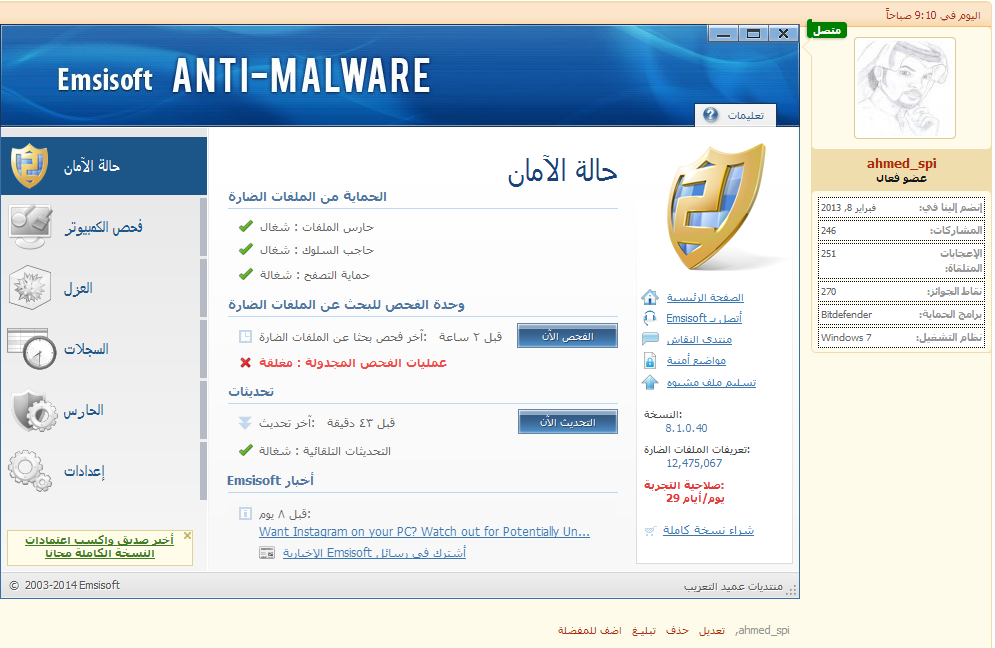Click the newsletter subscription newspaper icon
The height and width of the screenshot is (648, 995).
tap(267, 553)
